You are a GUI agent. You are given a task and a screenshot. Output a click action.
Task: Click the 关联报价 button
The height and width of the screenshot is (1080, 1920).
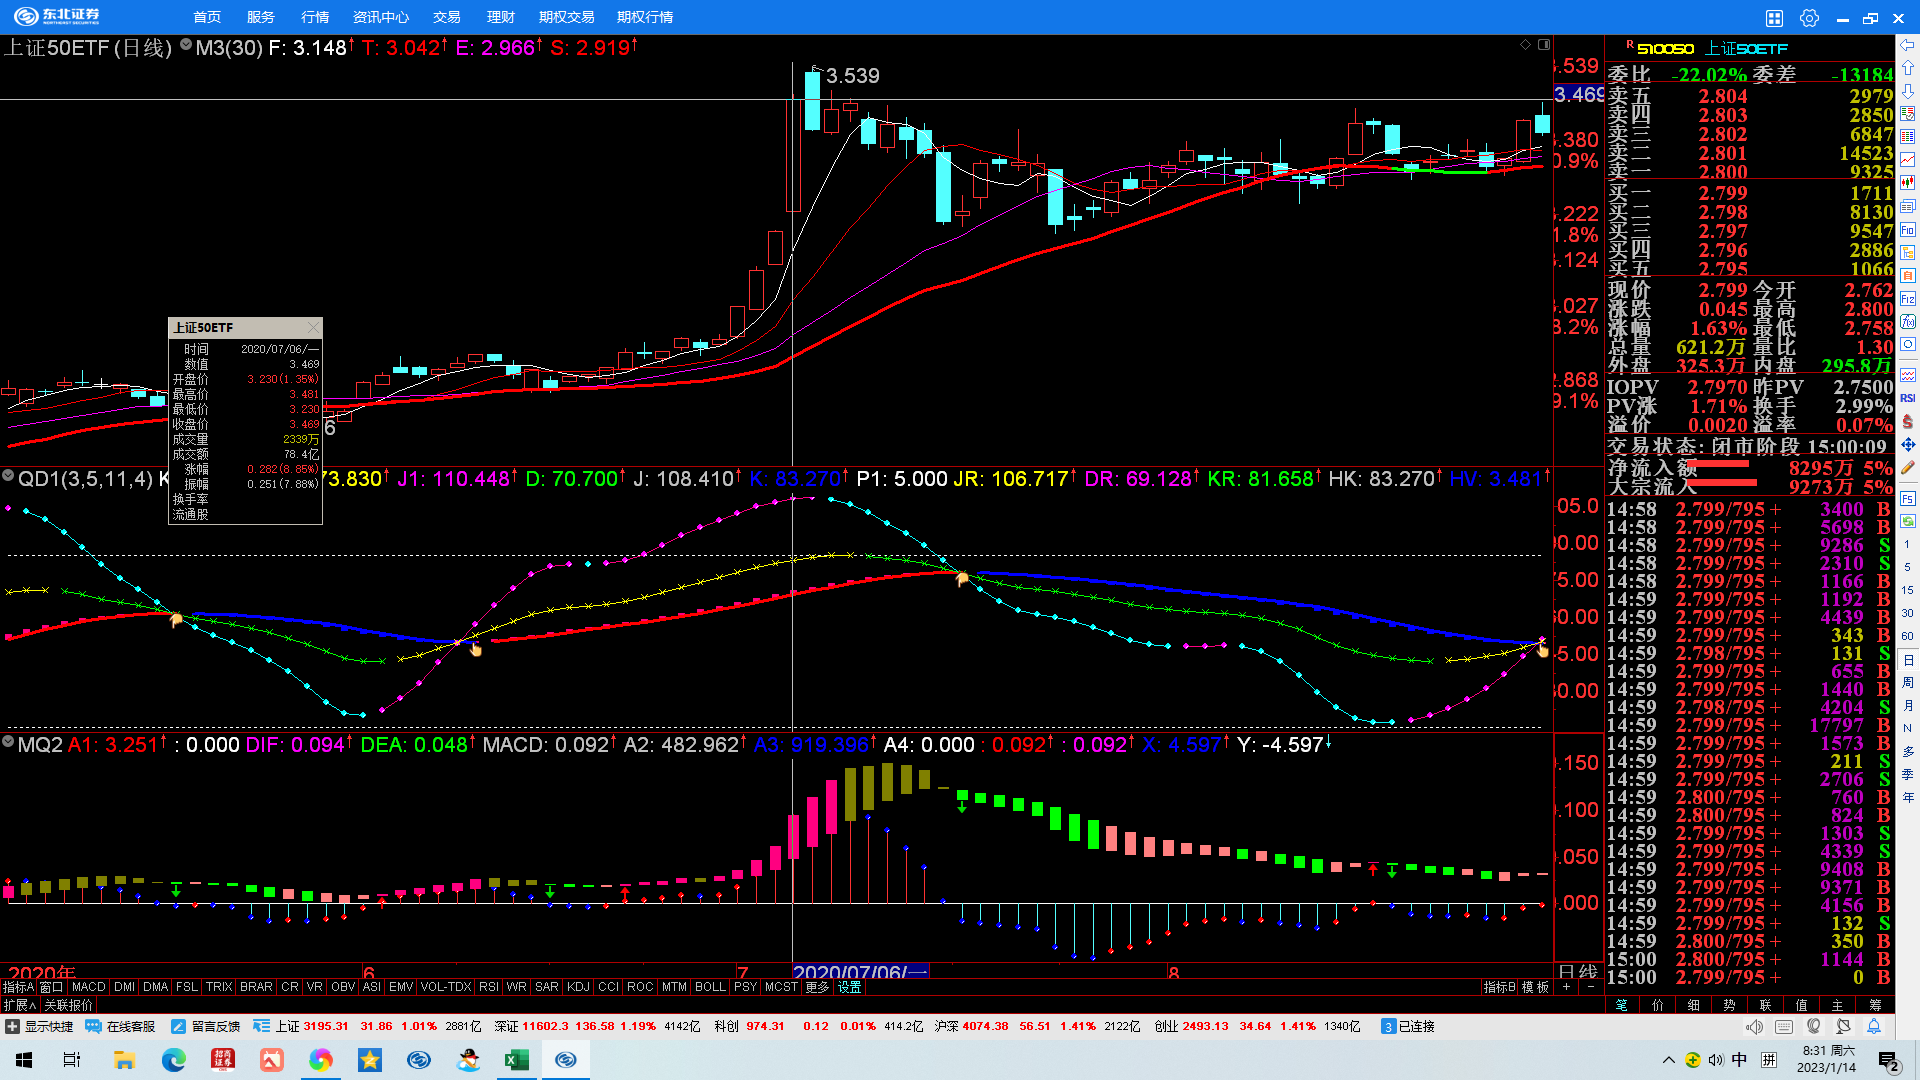68,1005
